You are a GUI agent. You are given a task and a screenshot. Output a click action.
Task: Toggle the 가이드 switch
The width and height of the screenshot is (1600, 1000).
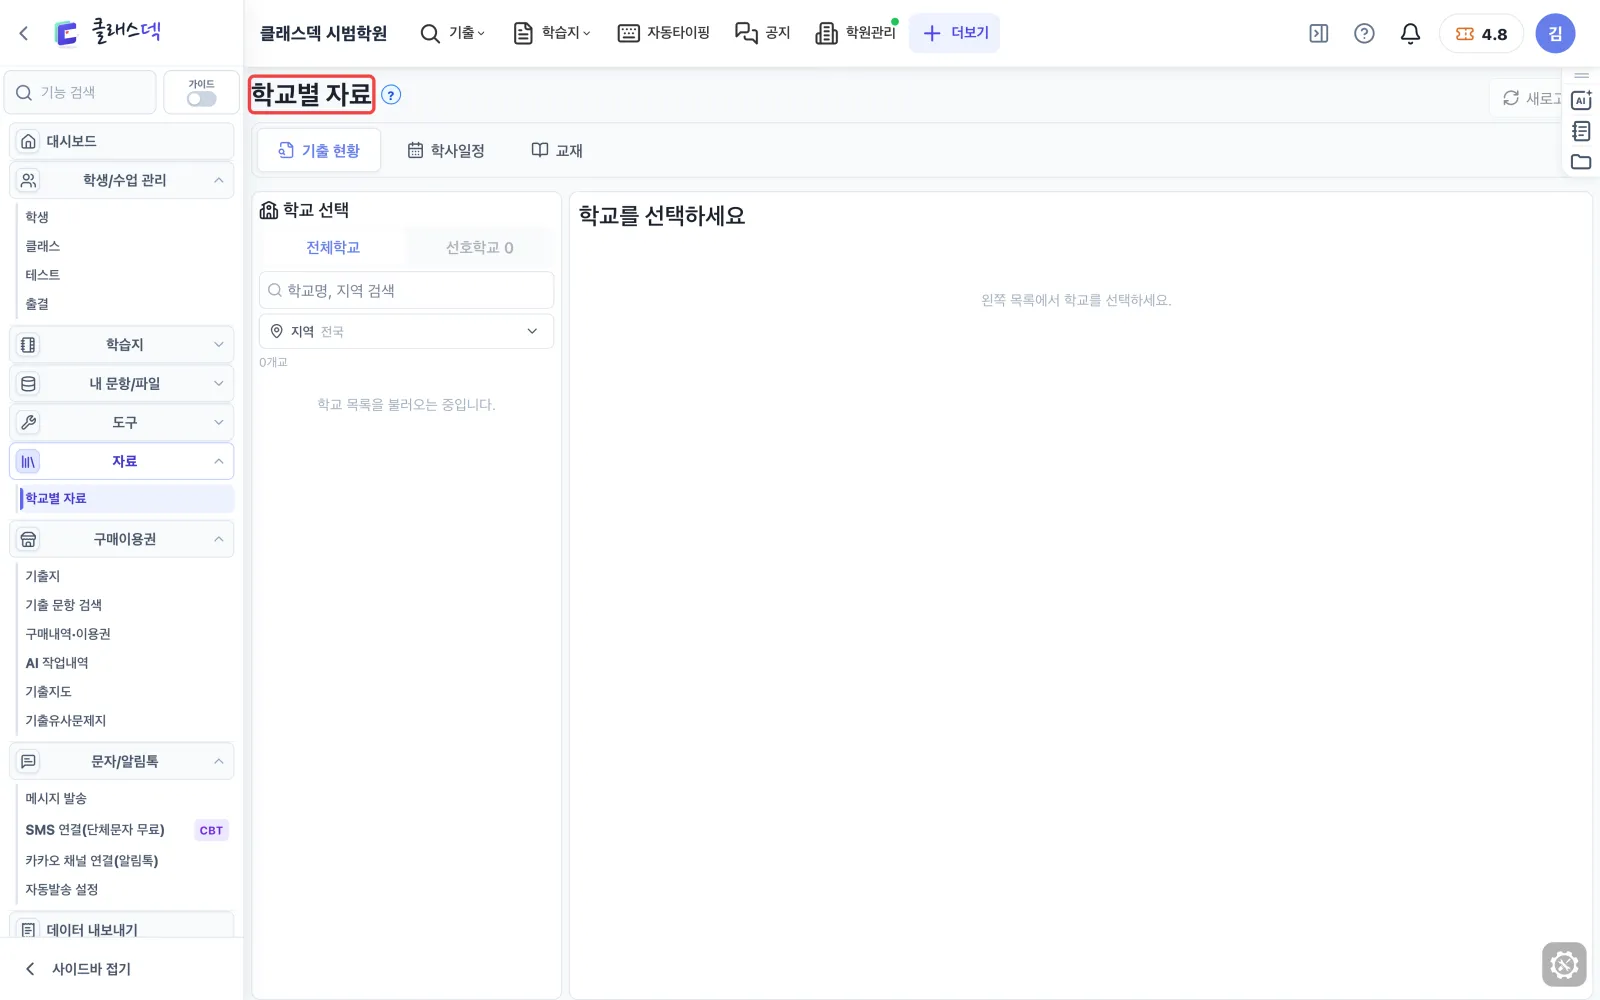[201, 98]
